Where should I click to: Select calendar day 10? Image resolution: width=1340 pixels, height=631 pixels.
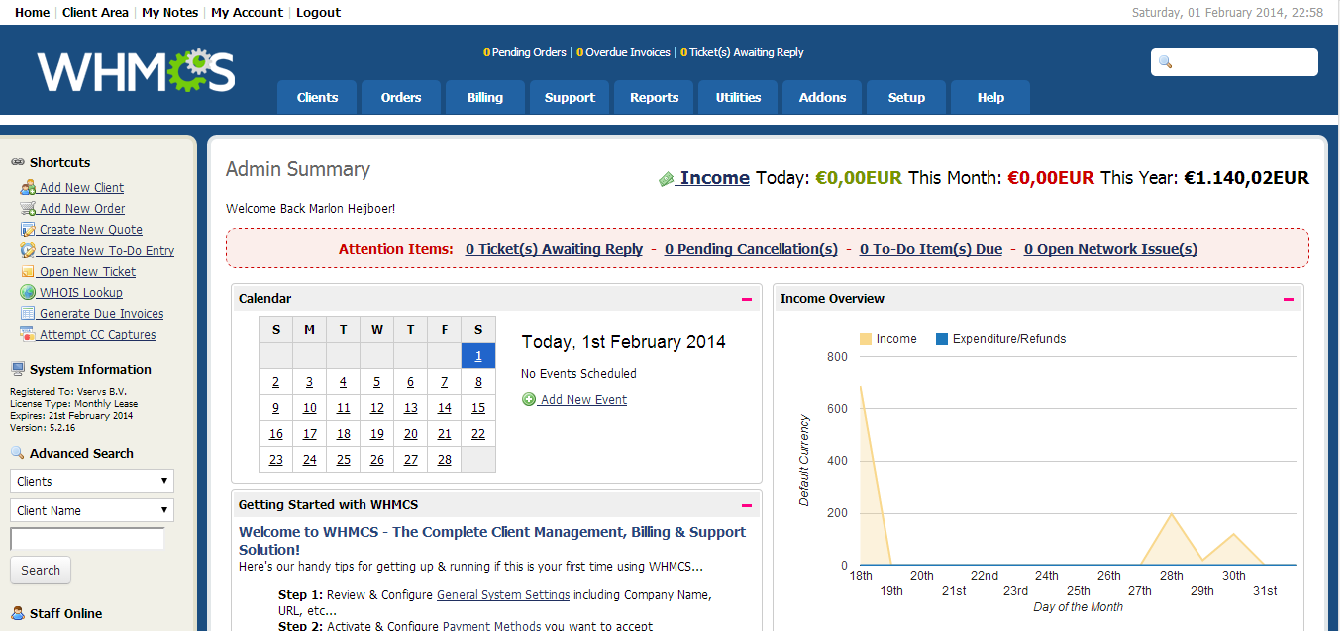pyautogui.click(x=310, y=408)
